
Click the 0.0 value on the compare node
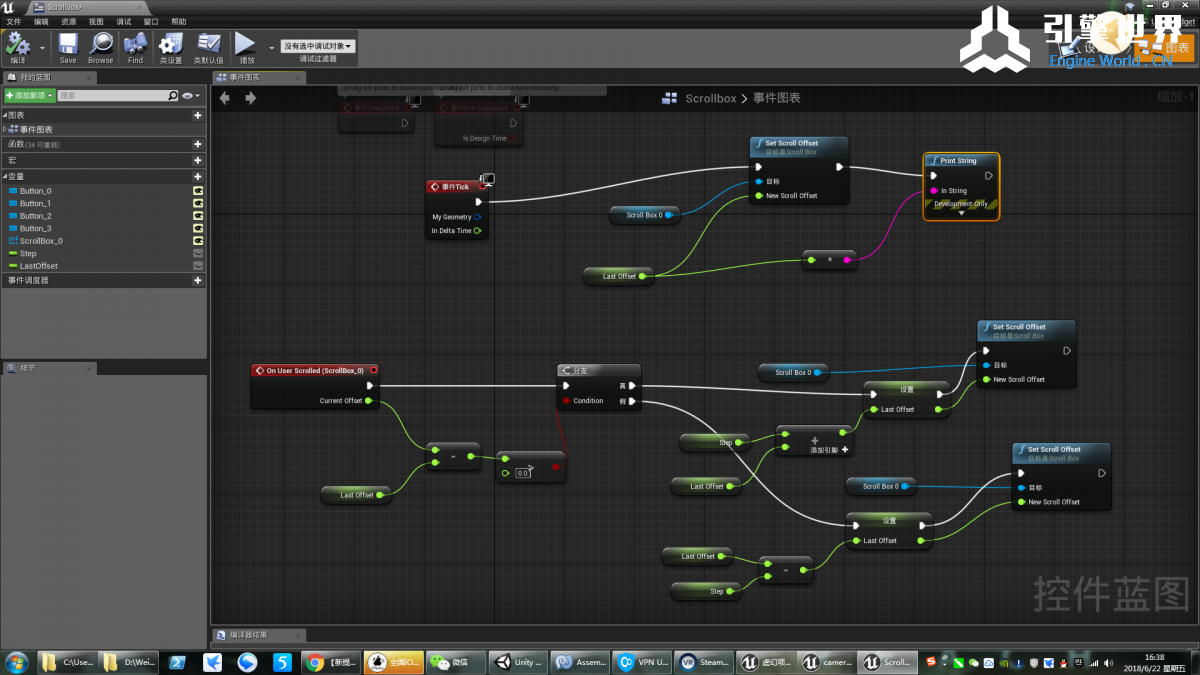[522, 473]
